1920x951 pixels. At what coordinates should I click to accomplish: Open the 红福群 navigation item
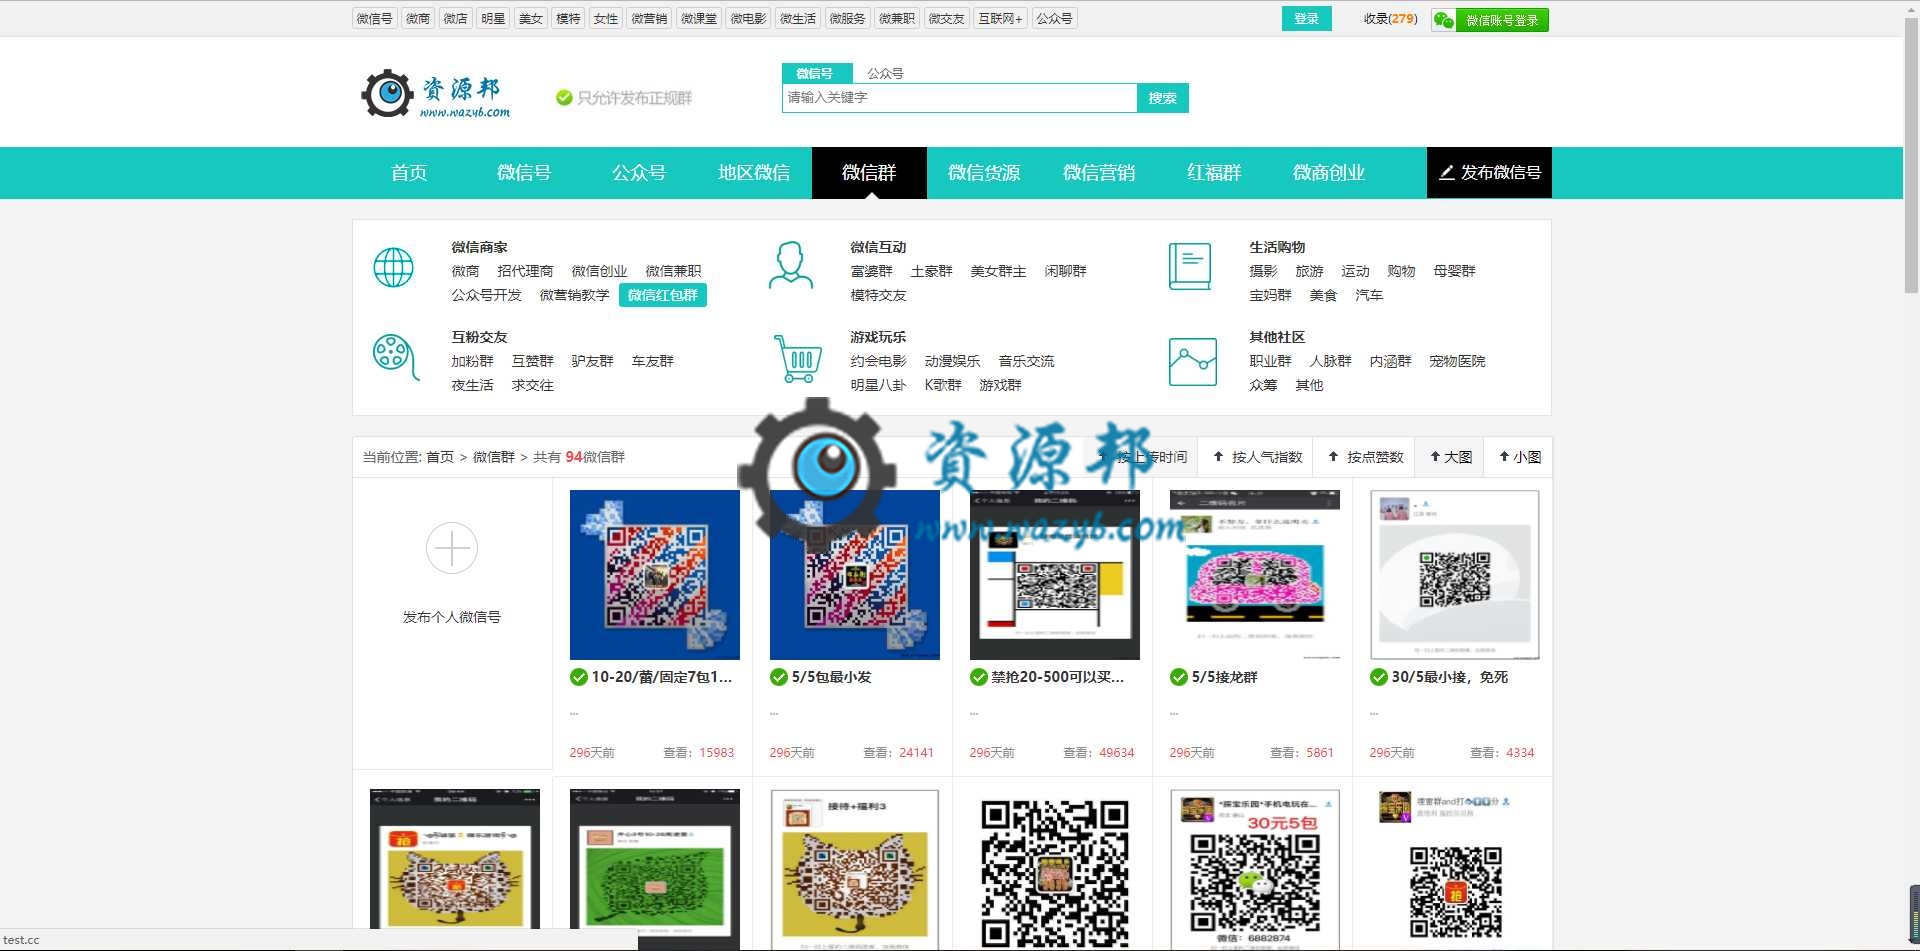(x=1214, y=173)
